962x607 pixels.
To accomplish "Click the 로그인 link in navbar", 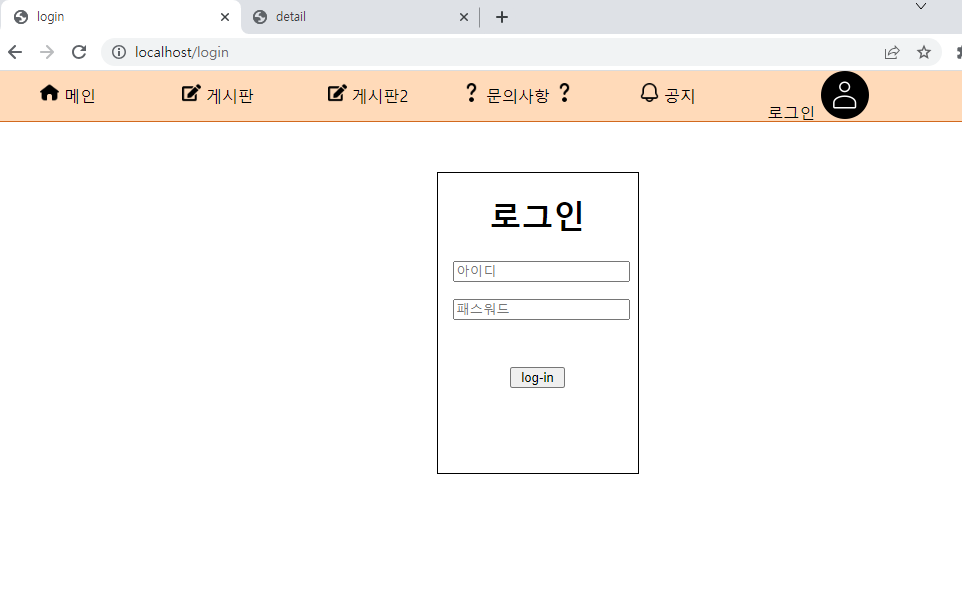I will [x=791, y=112].
